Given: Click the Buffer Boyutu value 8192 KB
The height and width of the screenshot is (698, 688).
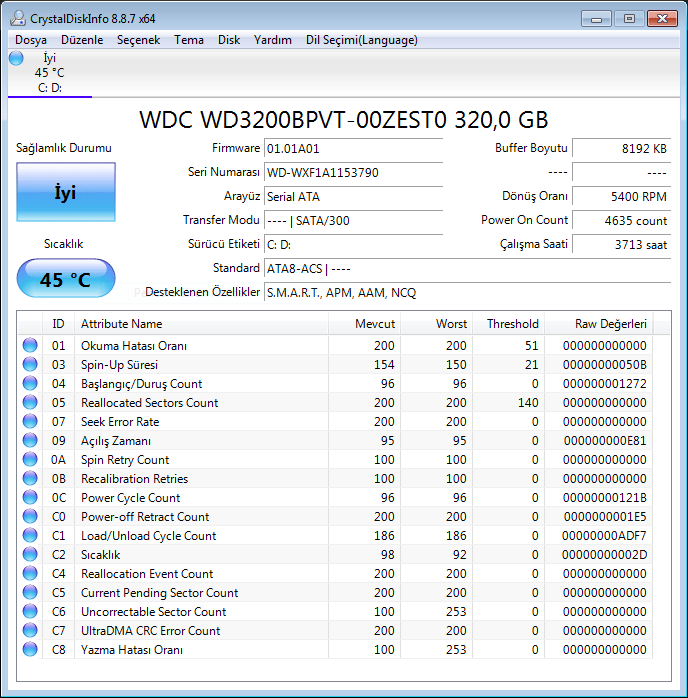Looking at the screenshot, I should click(621, 148).
